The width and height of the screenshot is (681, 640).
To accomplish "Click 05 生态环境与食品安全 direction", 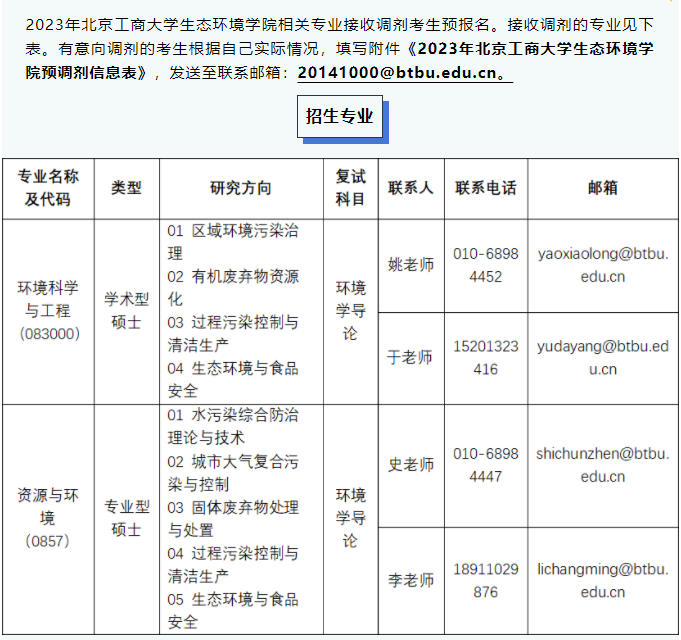I will tap(233, 611).
